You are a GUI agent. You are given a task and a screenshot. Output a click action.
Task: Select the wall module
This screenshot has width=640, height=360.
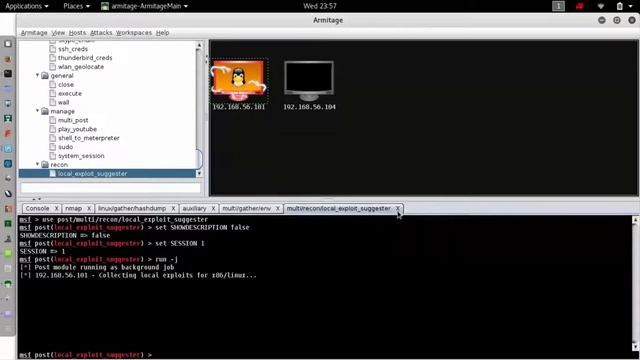63,102
